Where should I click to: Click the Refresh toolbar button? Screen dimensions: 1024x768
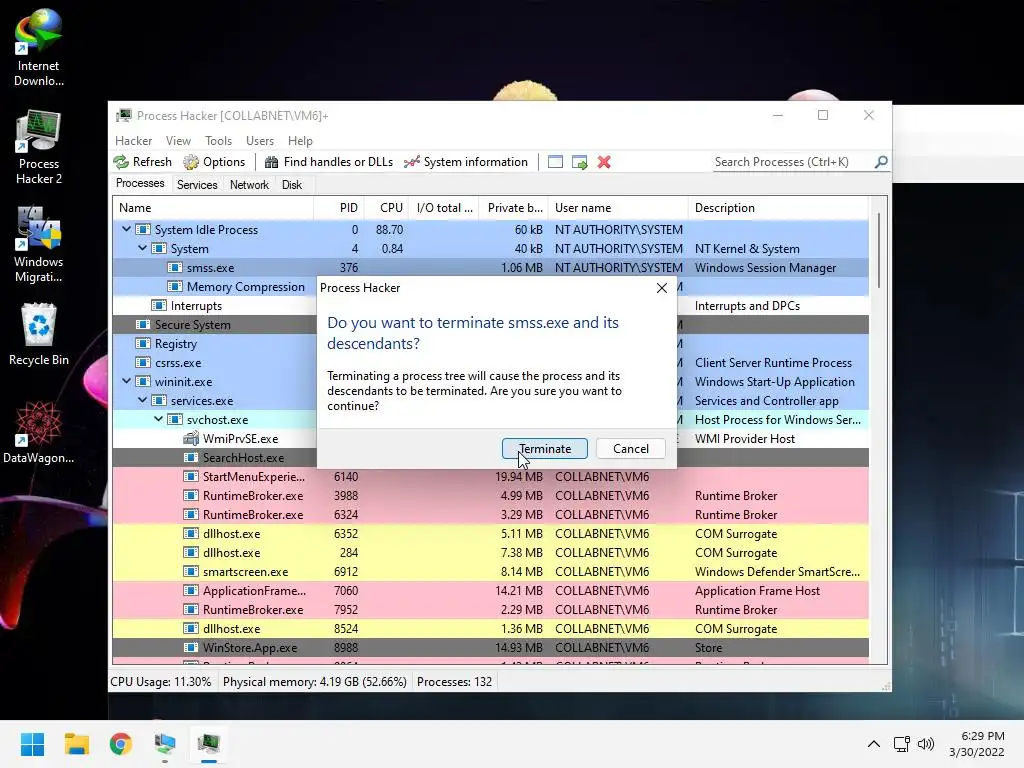143,162
